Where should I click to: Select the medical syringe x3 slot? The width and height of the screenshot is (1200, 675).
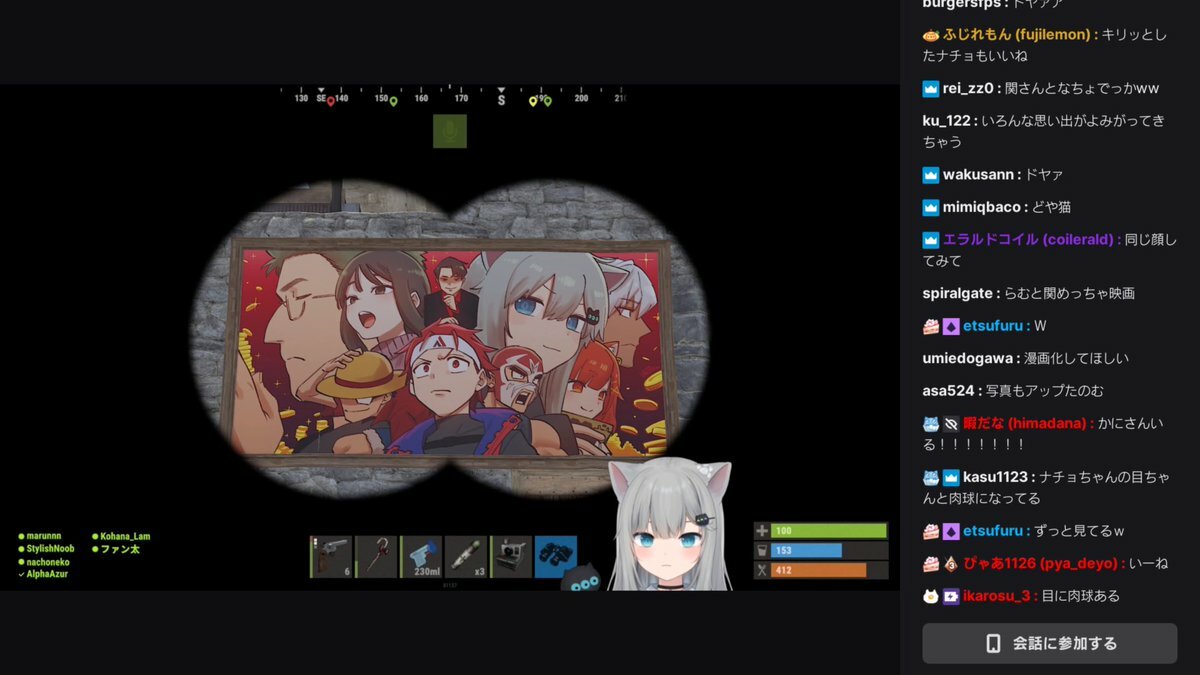pos(466,556)
